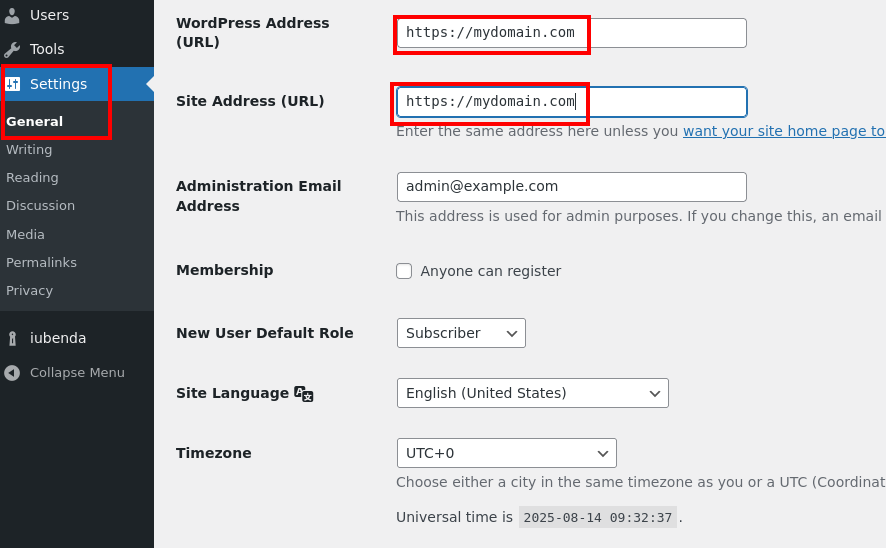The height and width of the screenshot is (548, 886).
Task: Click the Settings sliders icon
Action: 12,84
